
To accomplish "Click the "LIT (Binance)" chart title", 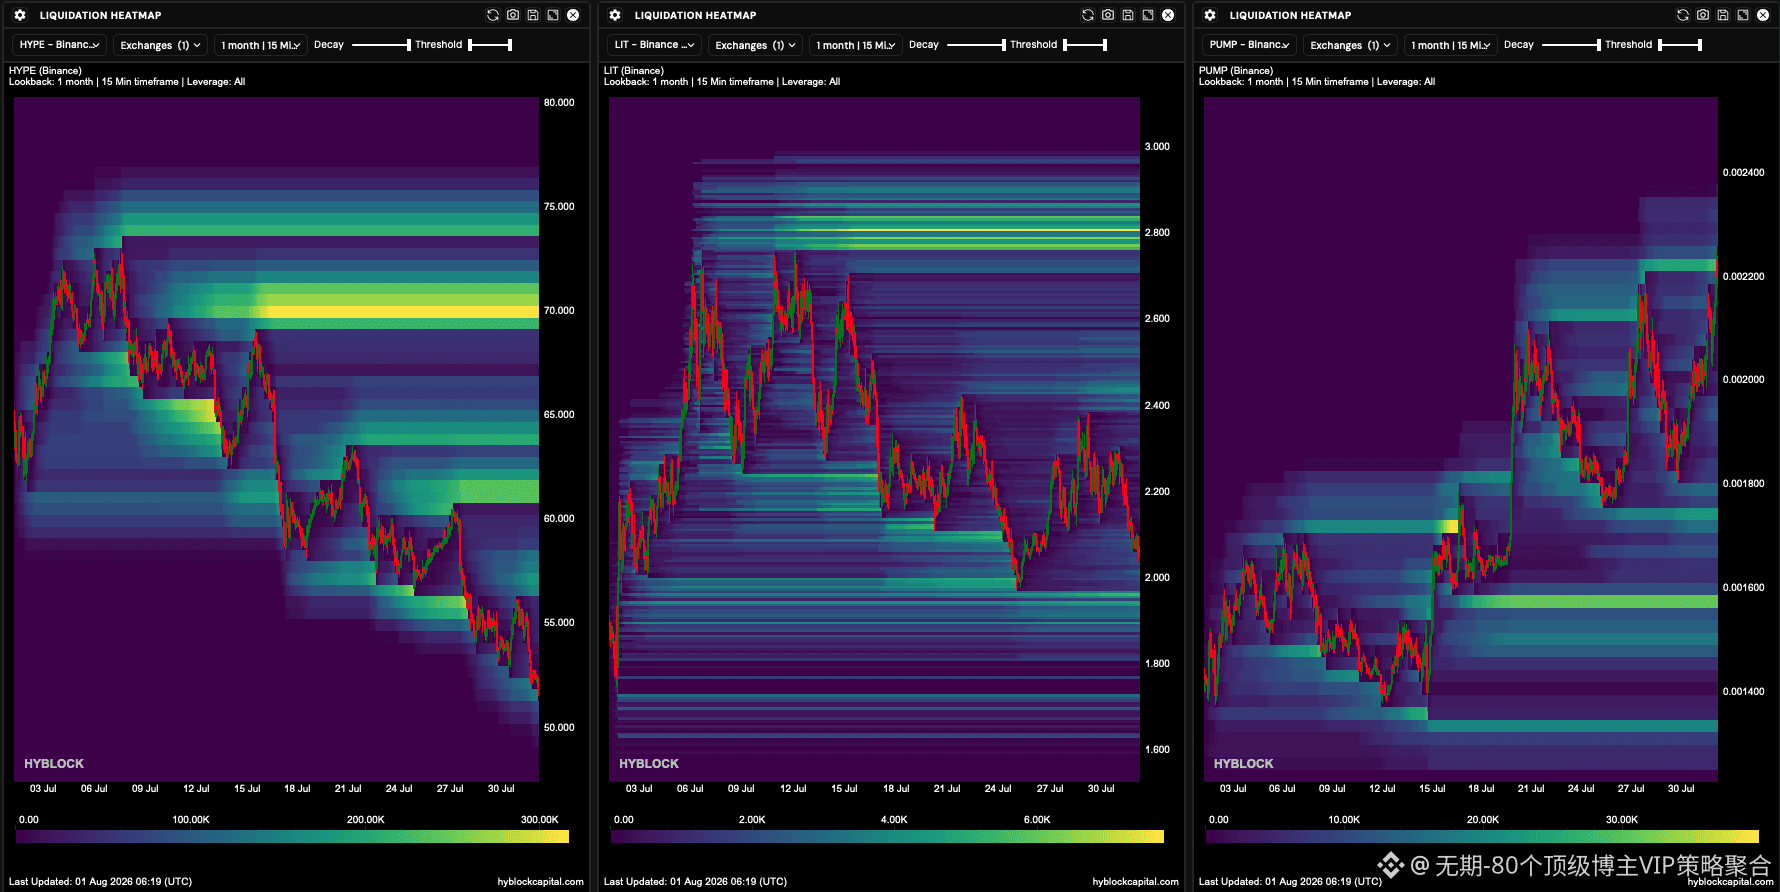I will coord(634,71).
